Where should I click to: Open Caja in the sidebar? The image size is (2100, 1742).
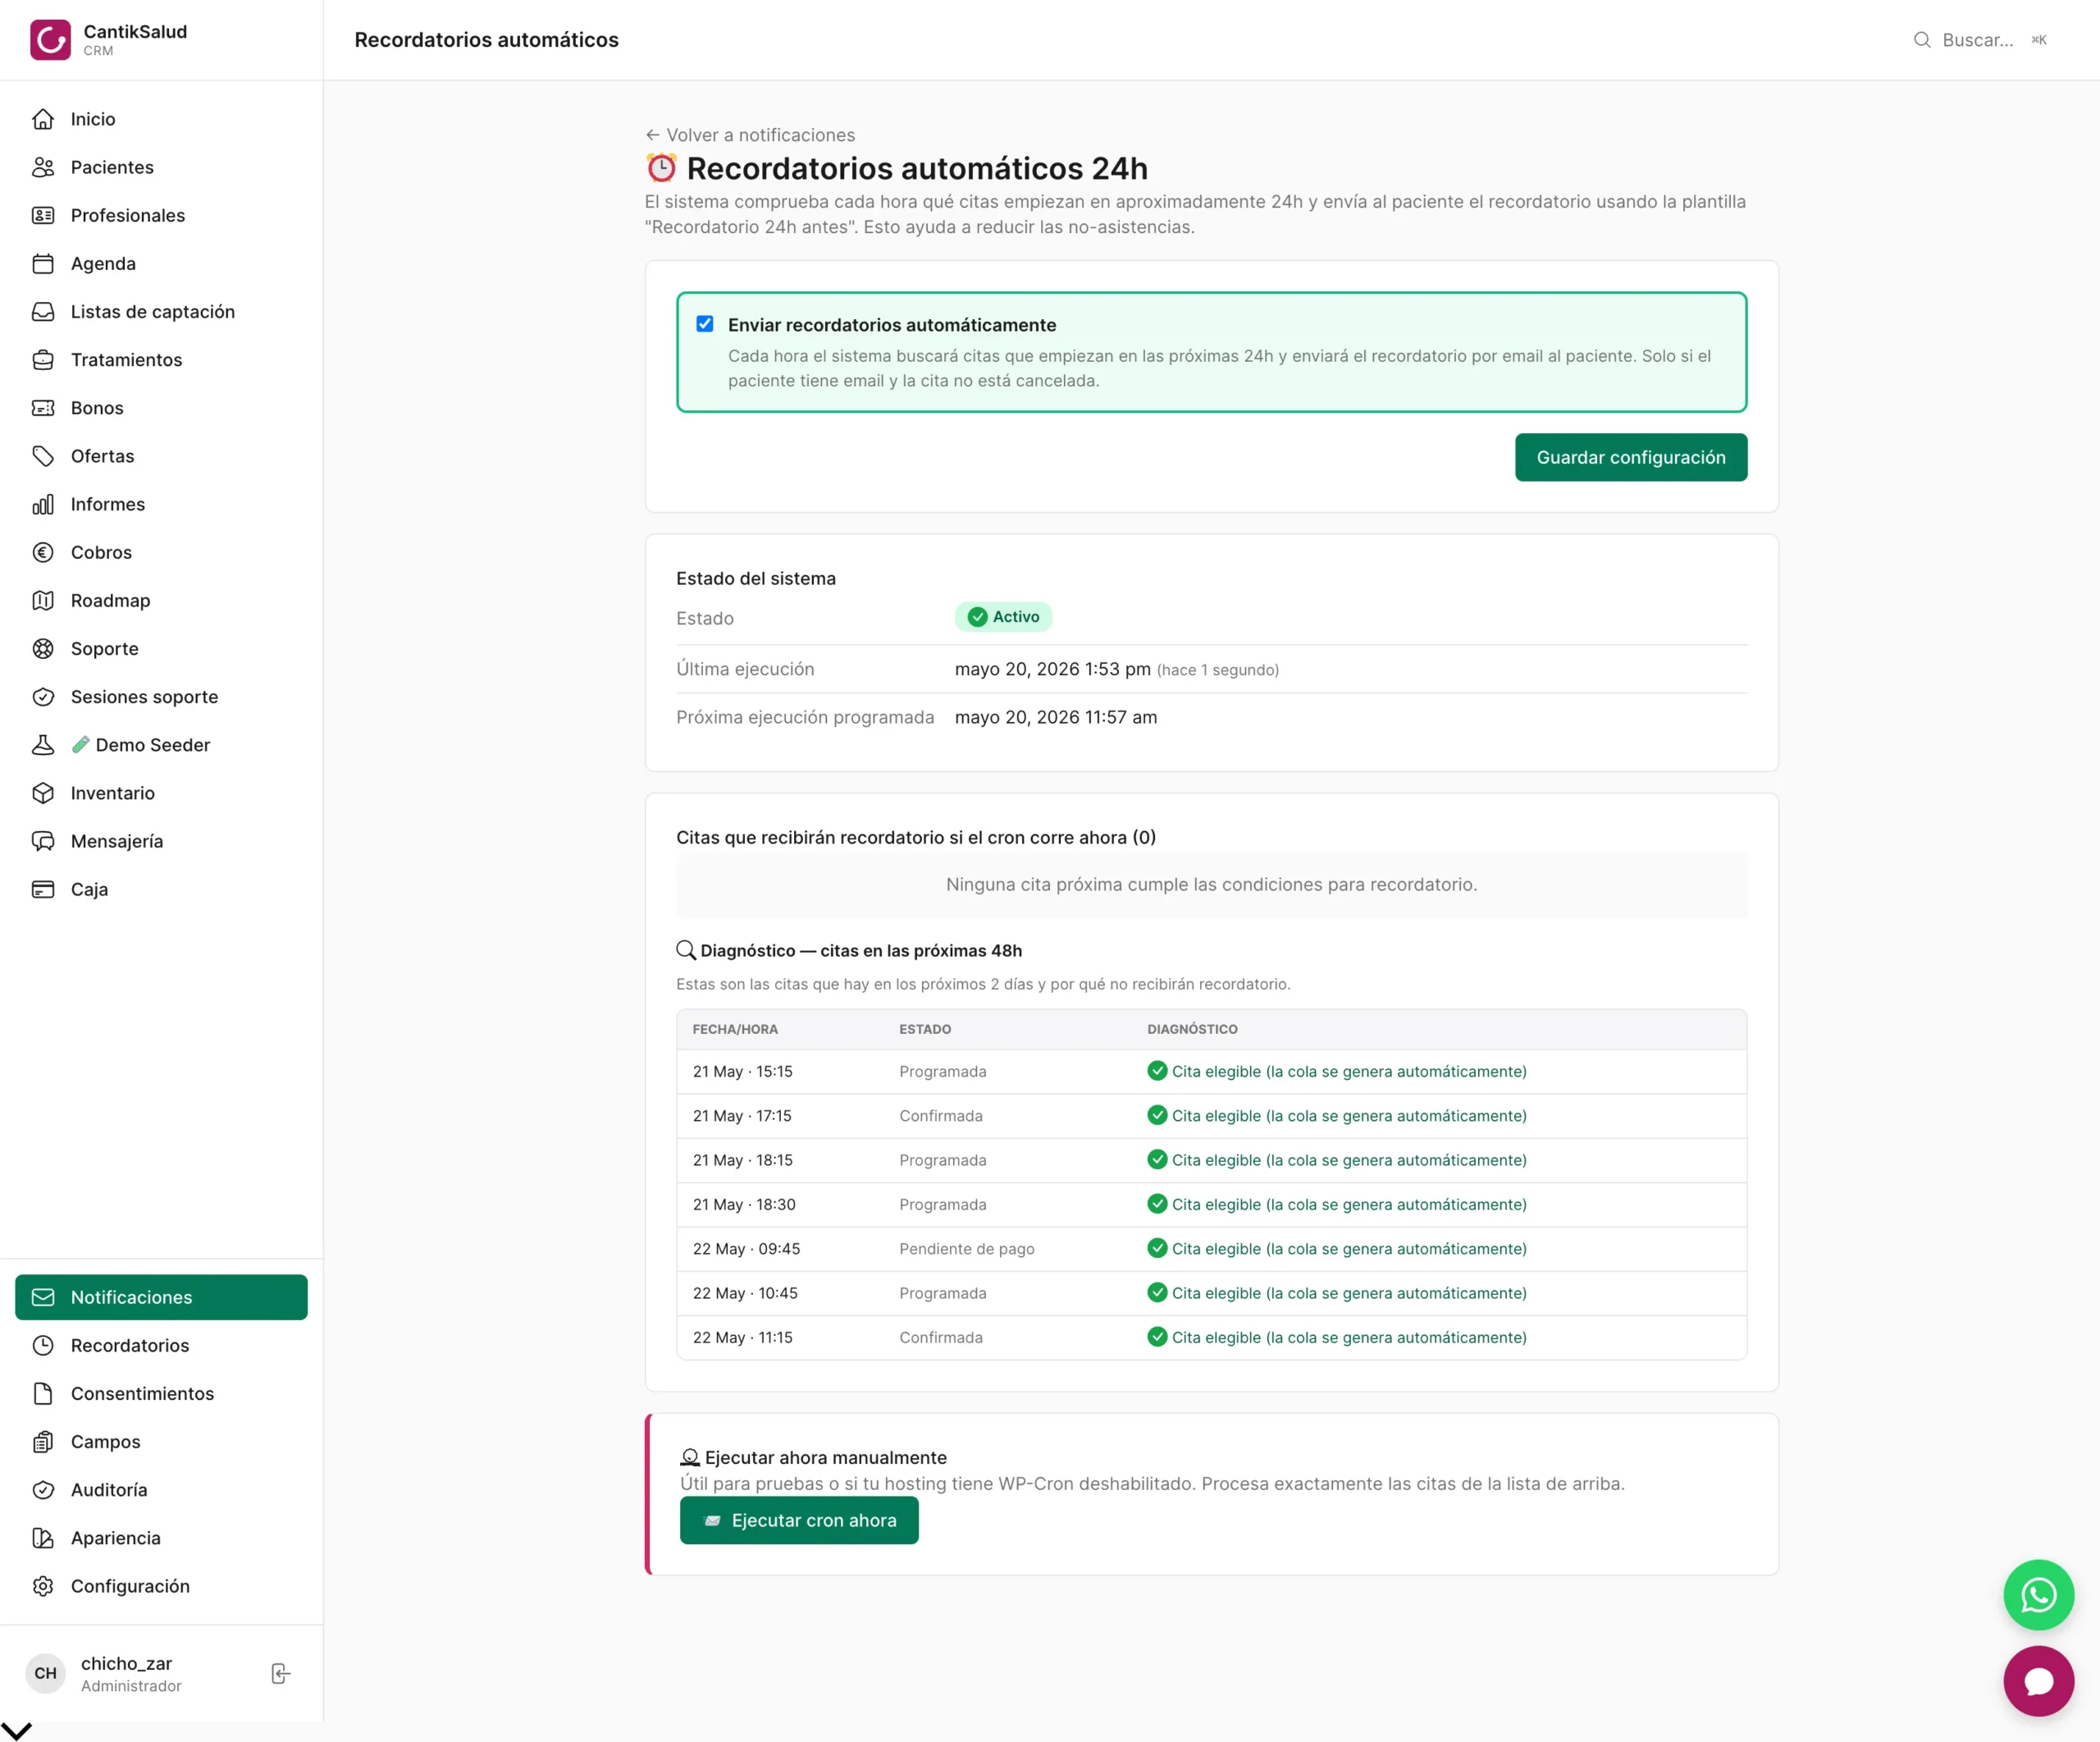161,889
